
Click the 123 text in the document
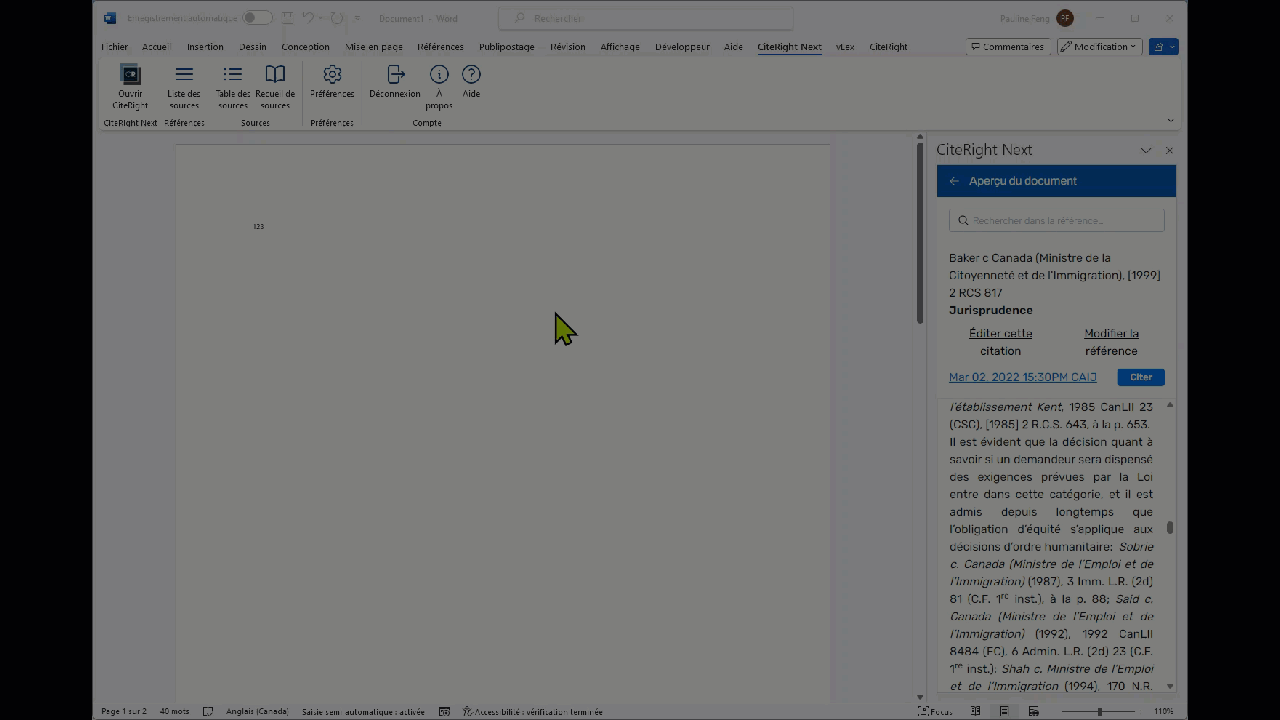(x=258, y=226)
